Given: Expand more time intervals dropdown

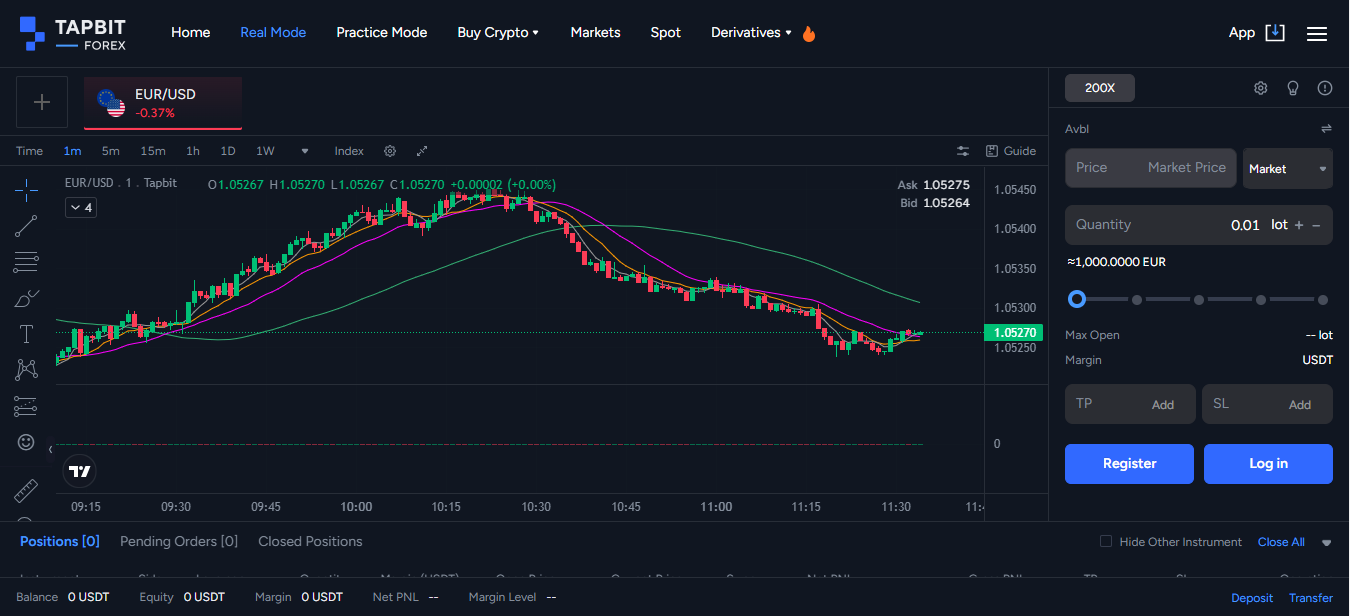Looking at the screenshot, I should (305, 151).
